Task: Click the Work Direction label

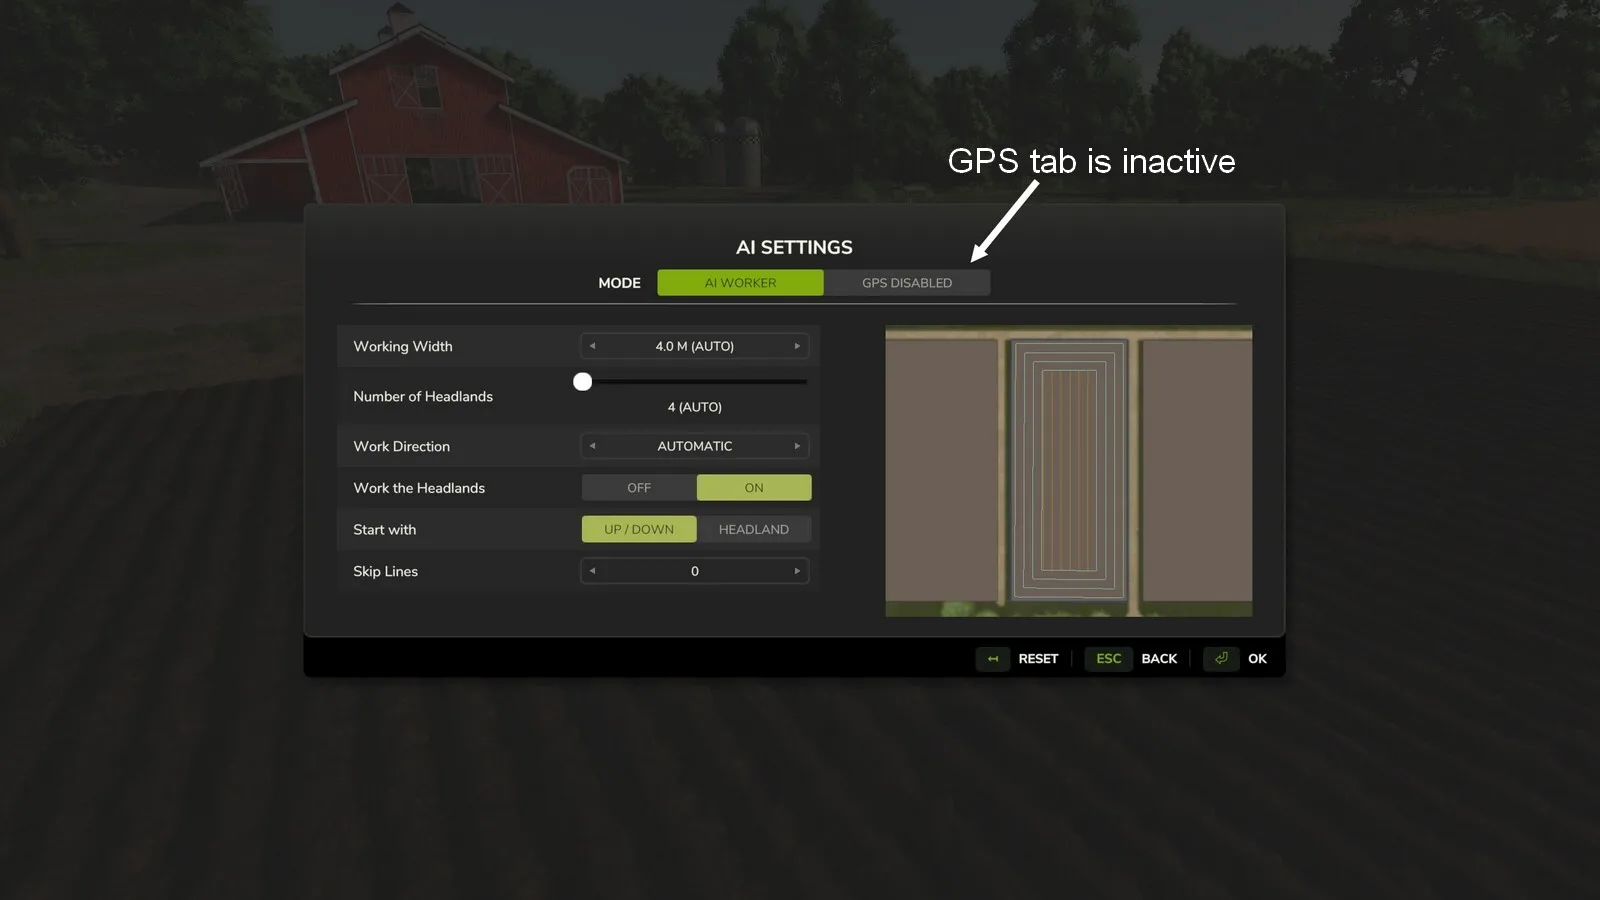Action: coord(401,446)
